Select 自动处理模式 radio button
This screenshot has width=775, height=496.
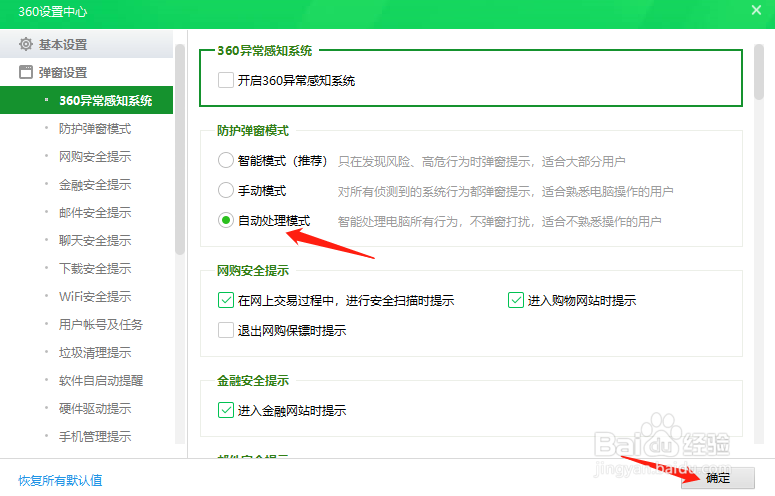[x=226, y=220]
